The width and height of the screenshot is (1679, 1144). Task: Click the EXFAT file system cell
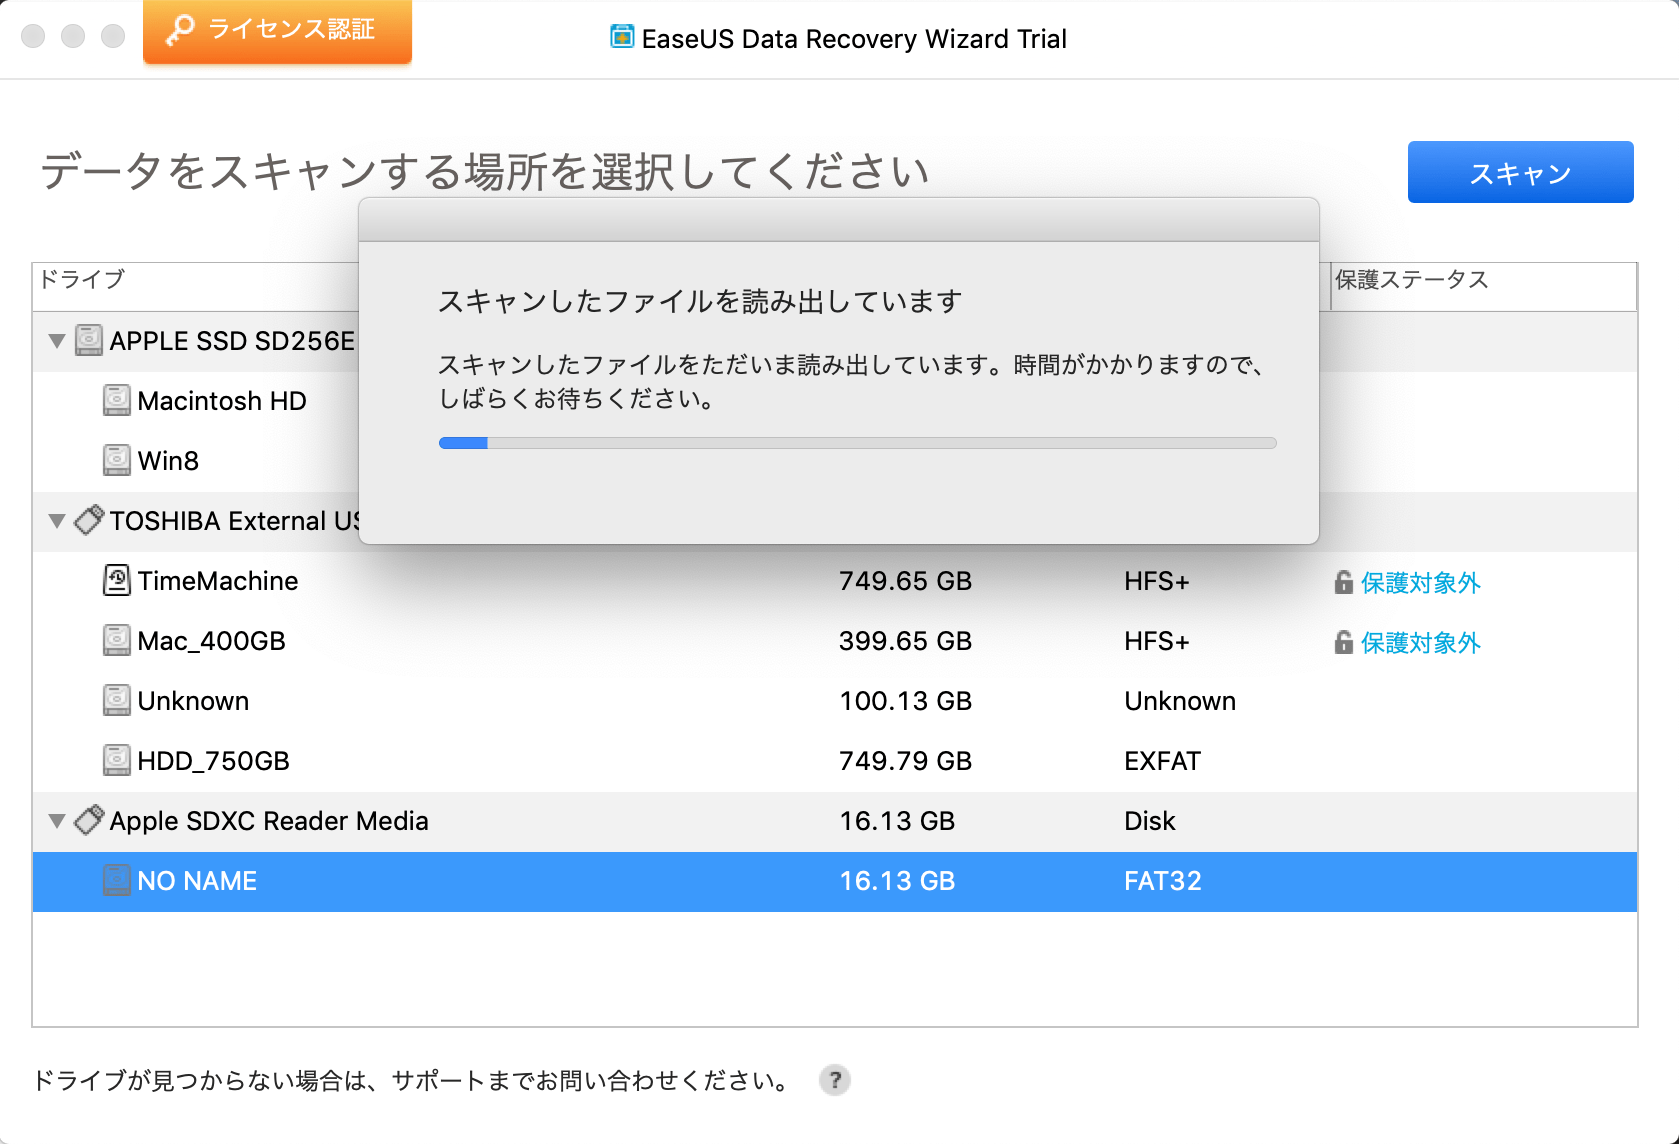coord(1162,761)
